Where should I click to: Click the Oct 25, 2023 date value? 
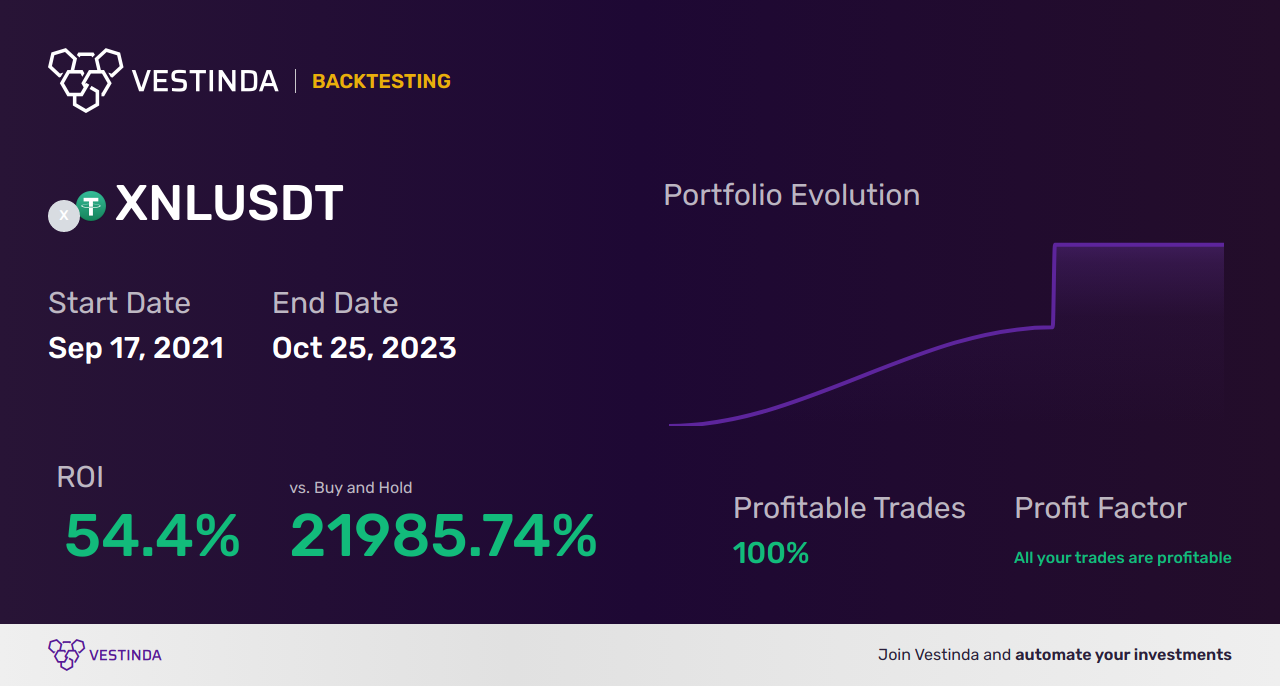click(364, 348)
